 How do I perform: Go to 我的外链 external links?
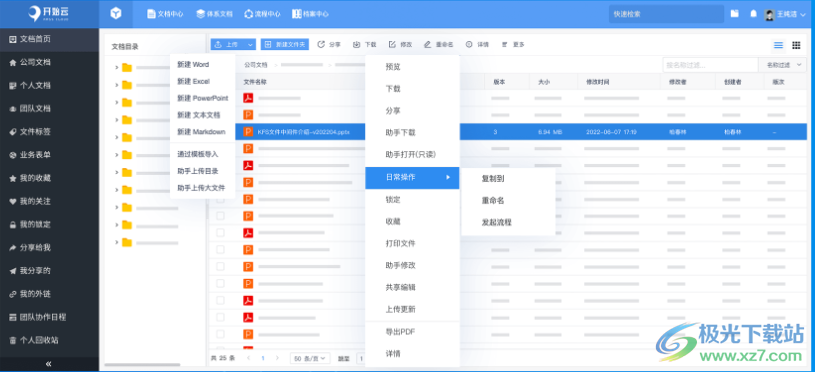[49, 294]
